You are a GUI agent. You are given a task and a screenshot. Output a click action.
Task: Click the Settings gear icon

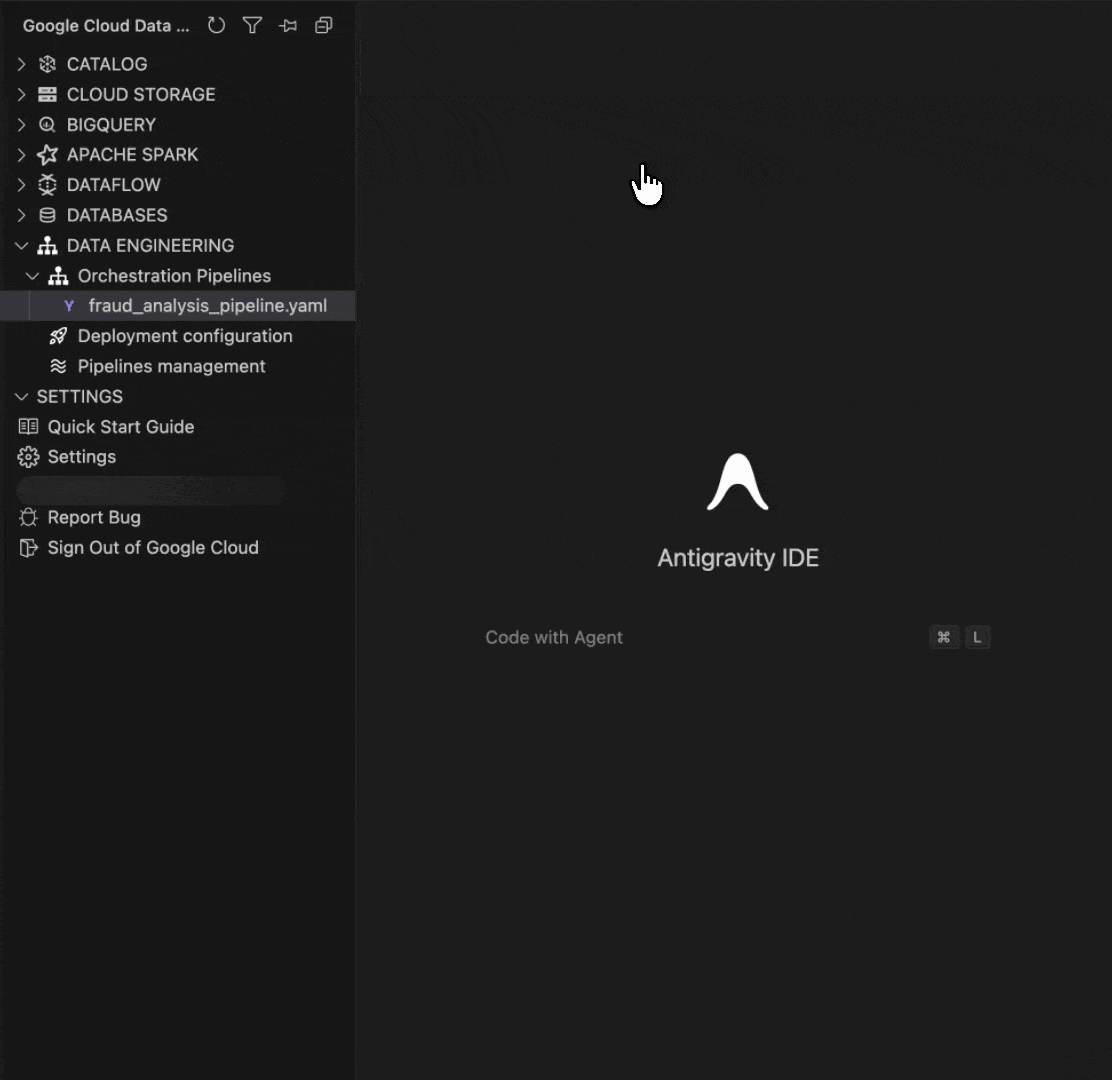point(28,457)
